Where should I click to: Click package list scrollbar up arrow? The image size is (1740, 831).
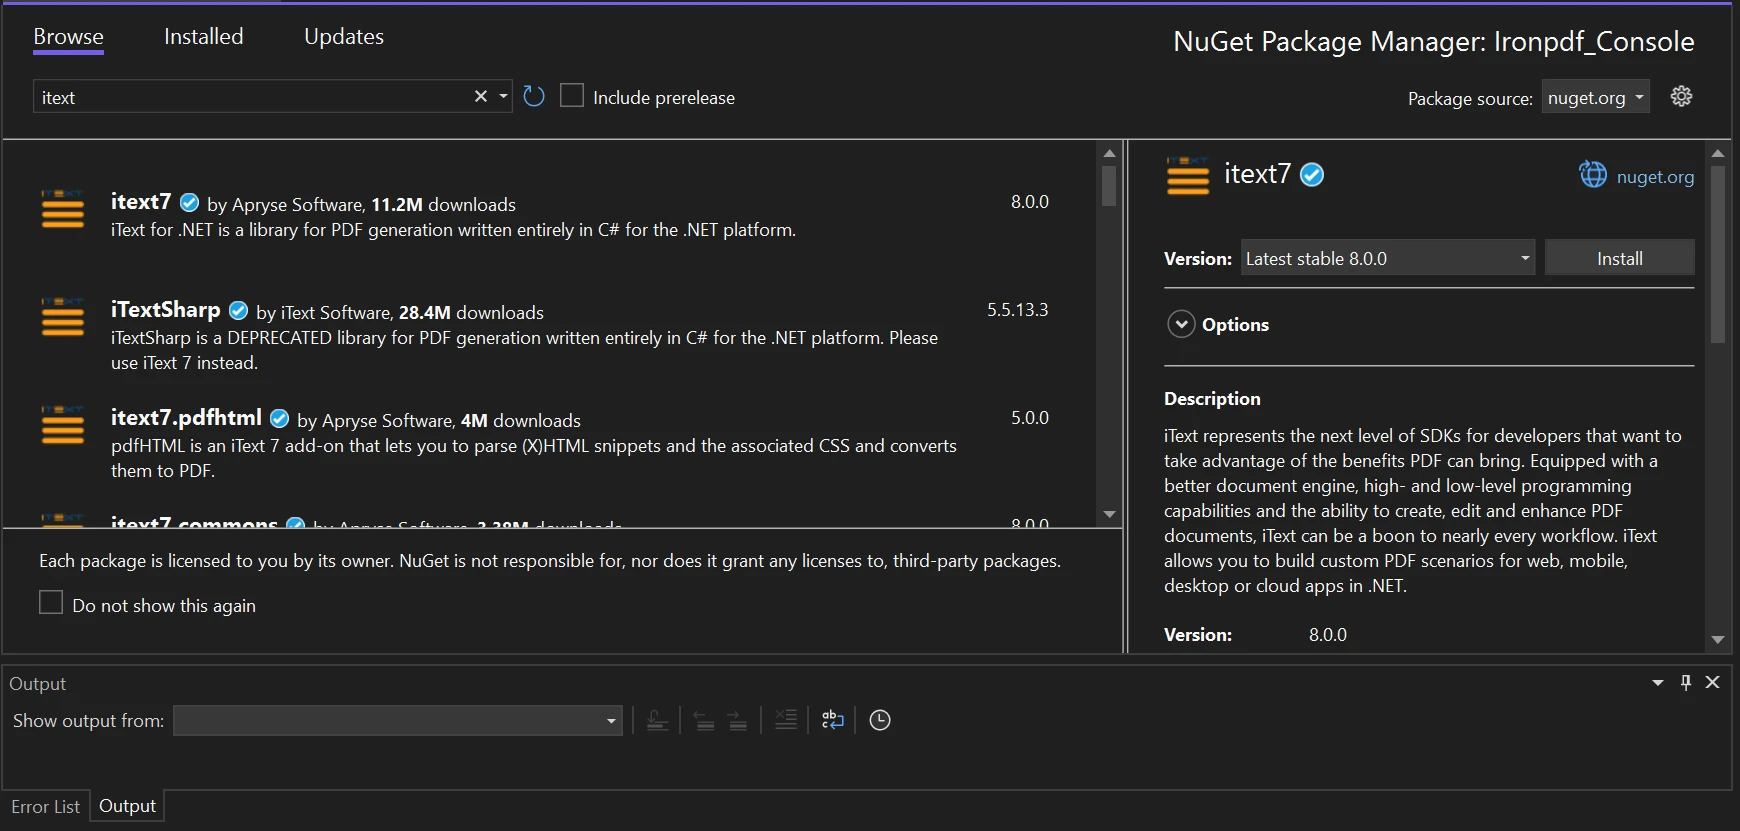1109,153
